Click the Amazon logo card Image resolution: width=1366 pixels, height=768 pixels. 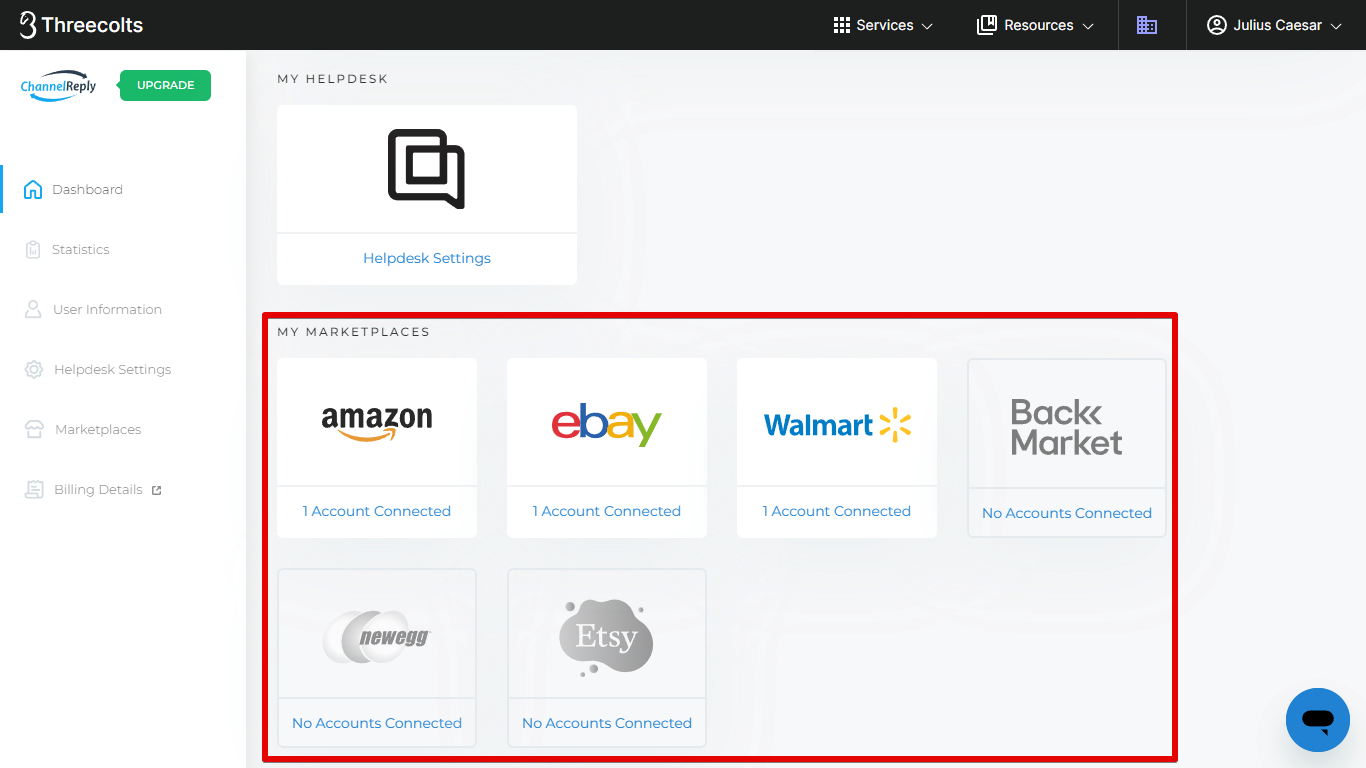(x=377, y=423)
